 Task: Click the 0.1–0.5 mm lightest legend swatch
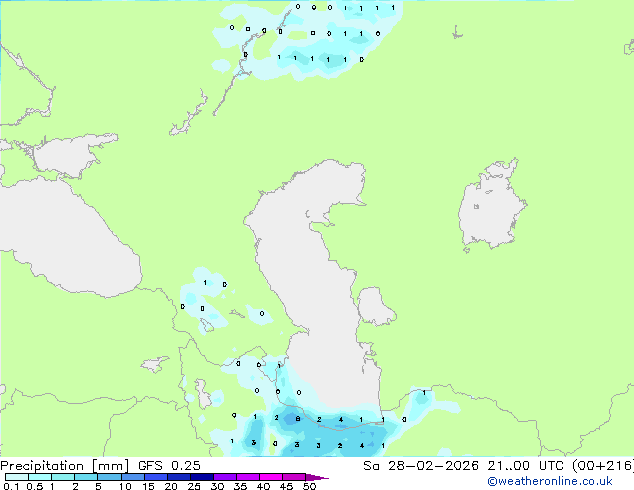pos(17,477)
